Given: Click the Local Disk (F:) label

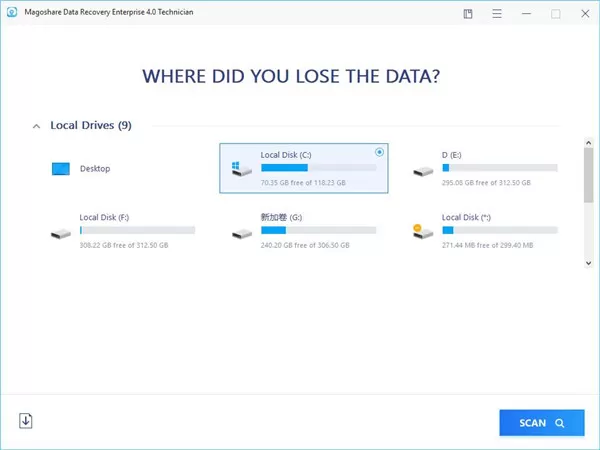Looking at the screenshot, I should (104, 217).
